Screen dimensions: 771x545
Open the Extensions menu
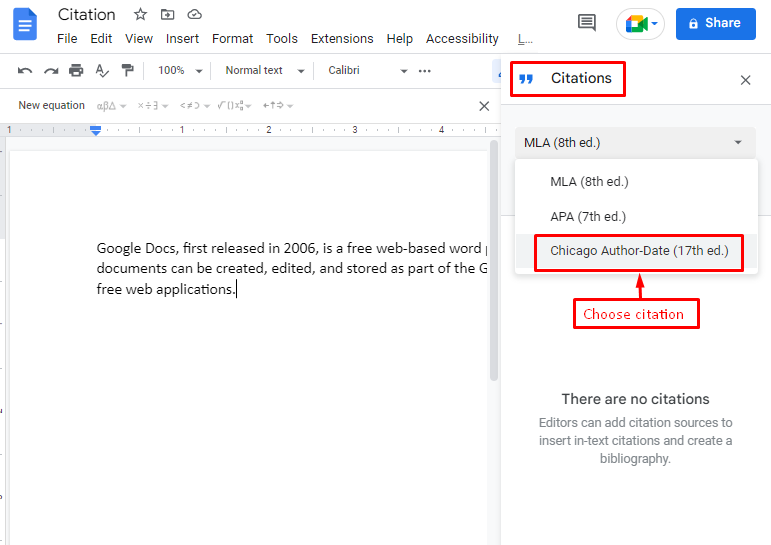click(342, 38)
